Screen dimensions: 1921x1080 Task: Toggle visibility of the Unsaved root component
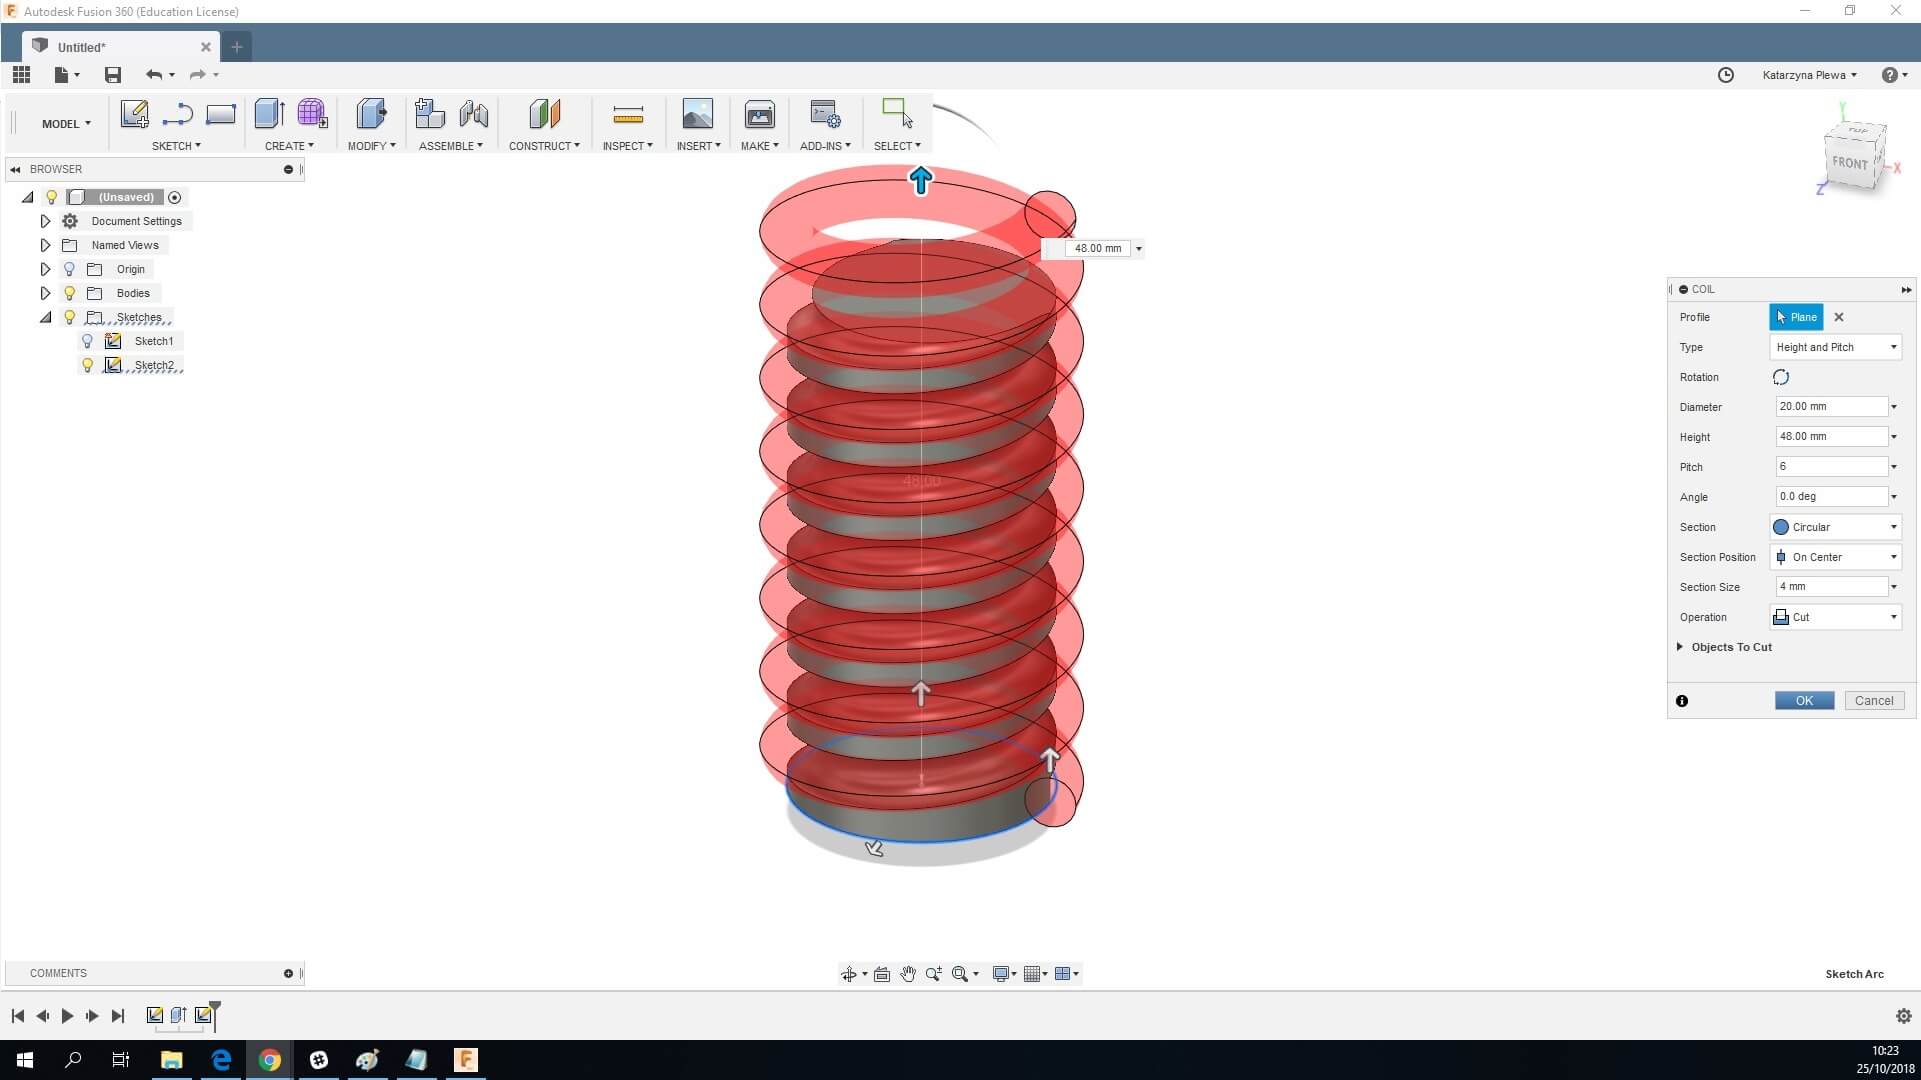pyautogui.click(x=51, y=197)
